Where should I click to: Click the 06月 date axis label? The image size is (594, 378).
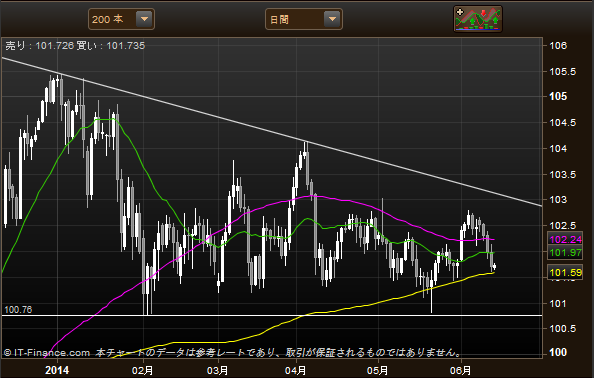click(461, 370)
